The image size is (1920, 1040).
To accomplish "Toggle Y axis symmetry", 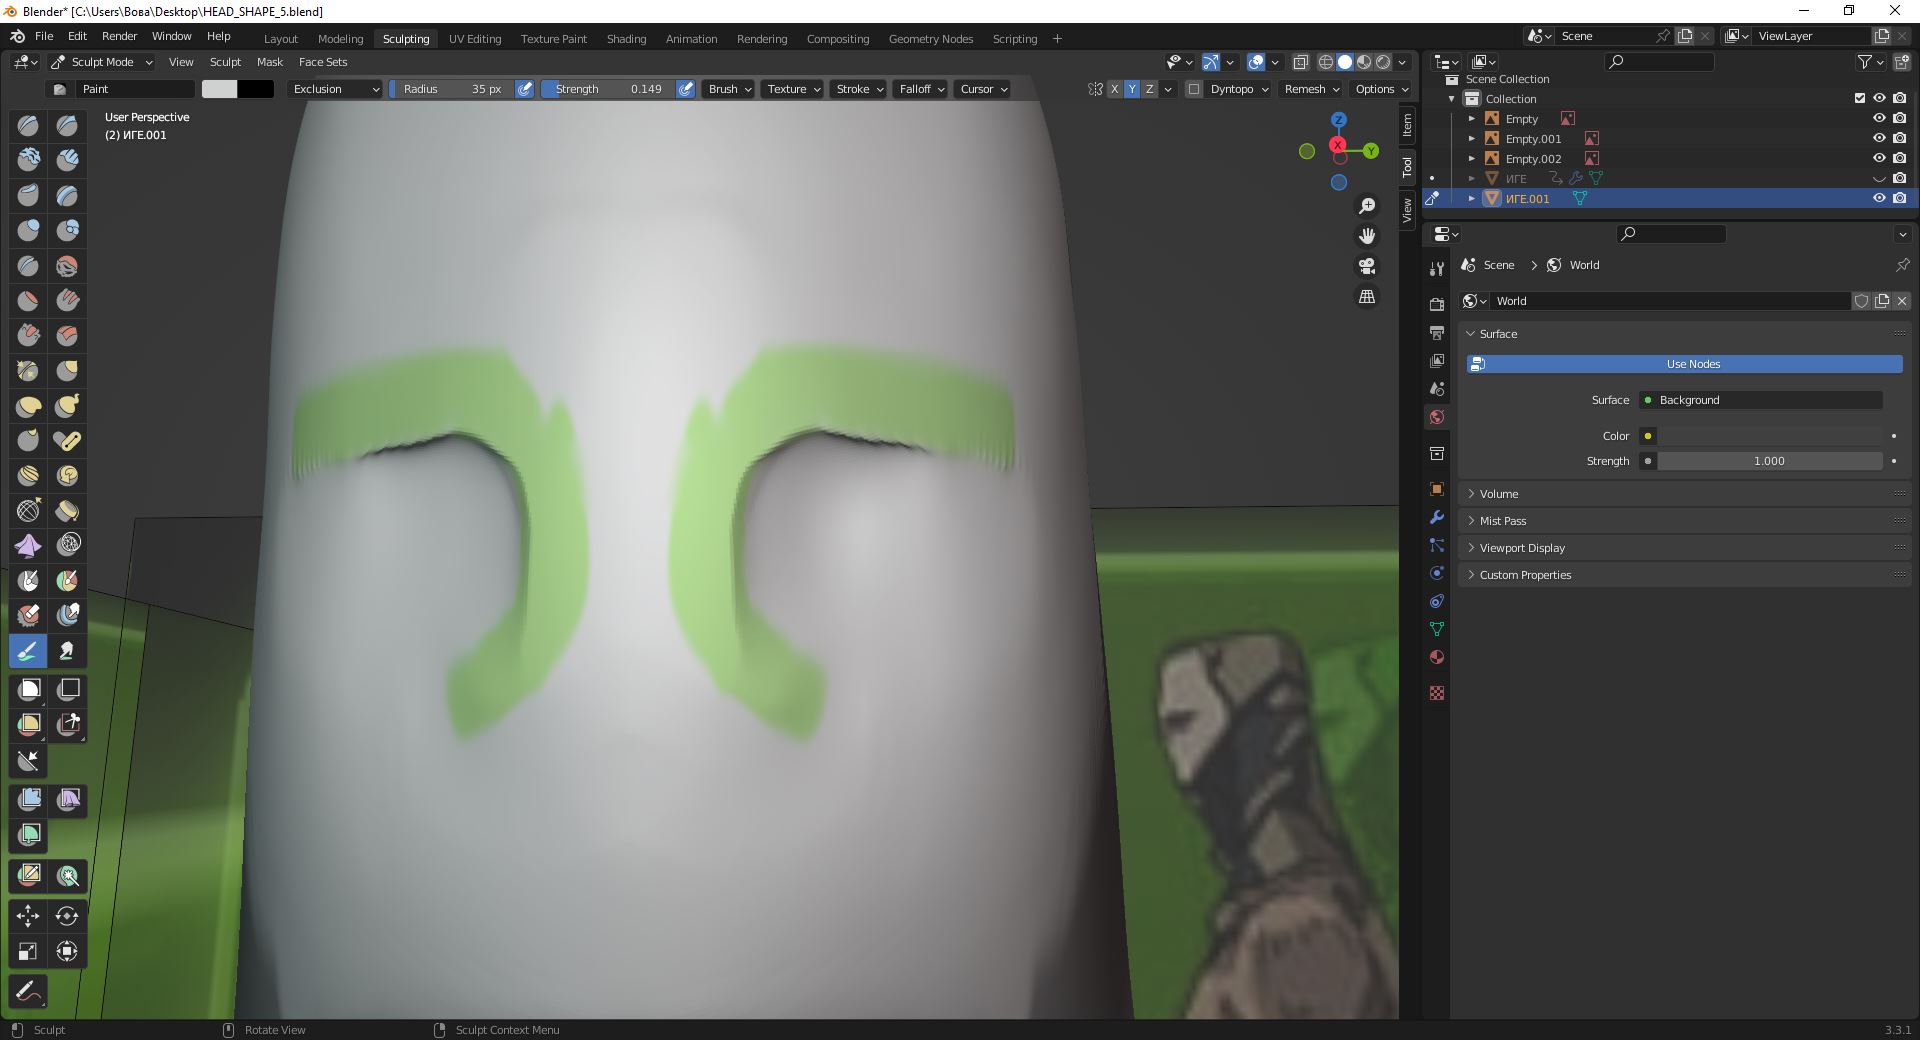I will pos(1132,89).
